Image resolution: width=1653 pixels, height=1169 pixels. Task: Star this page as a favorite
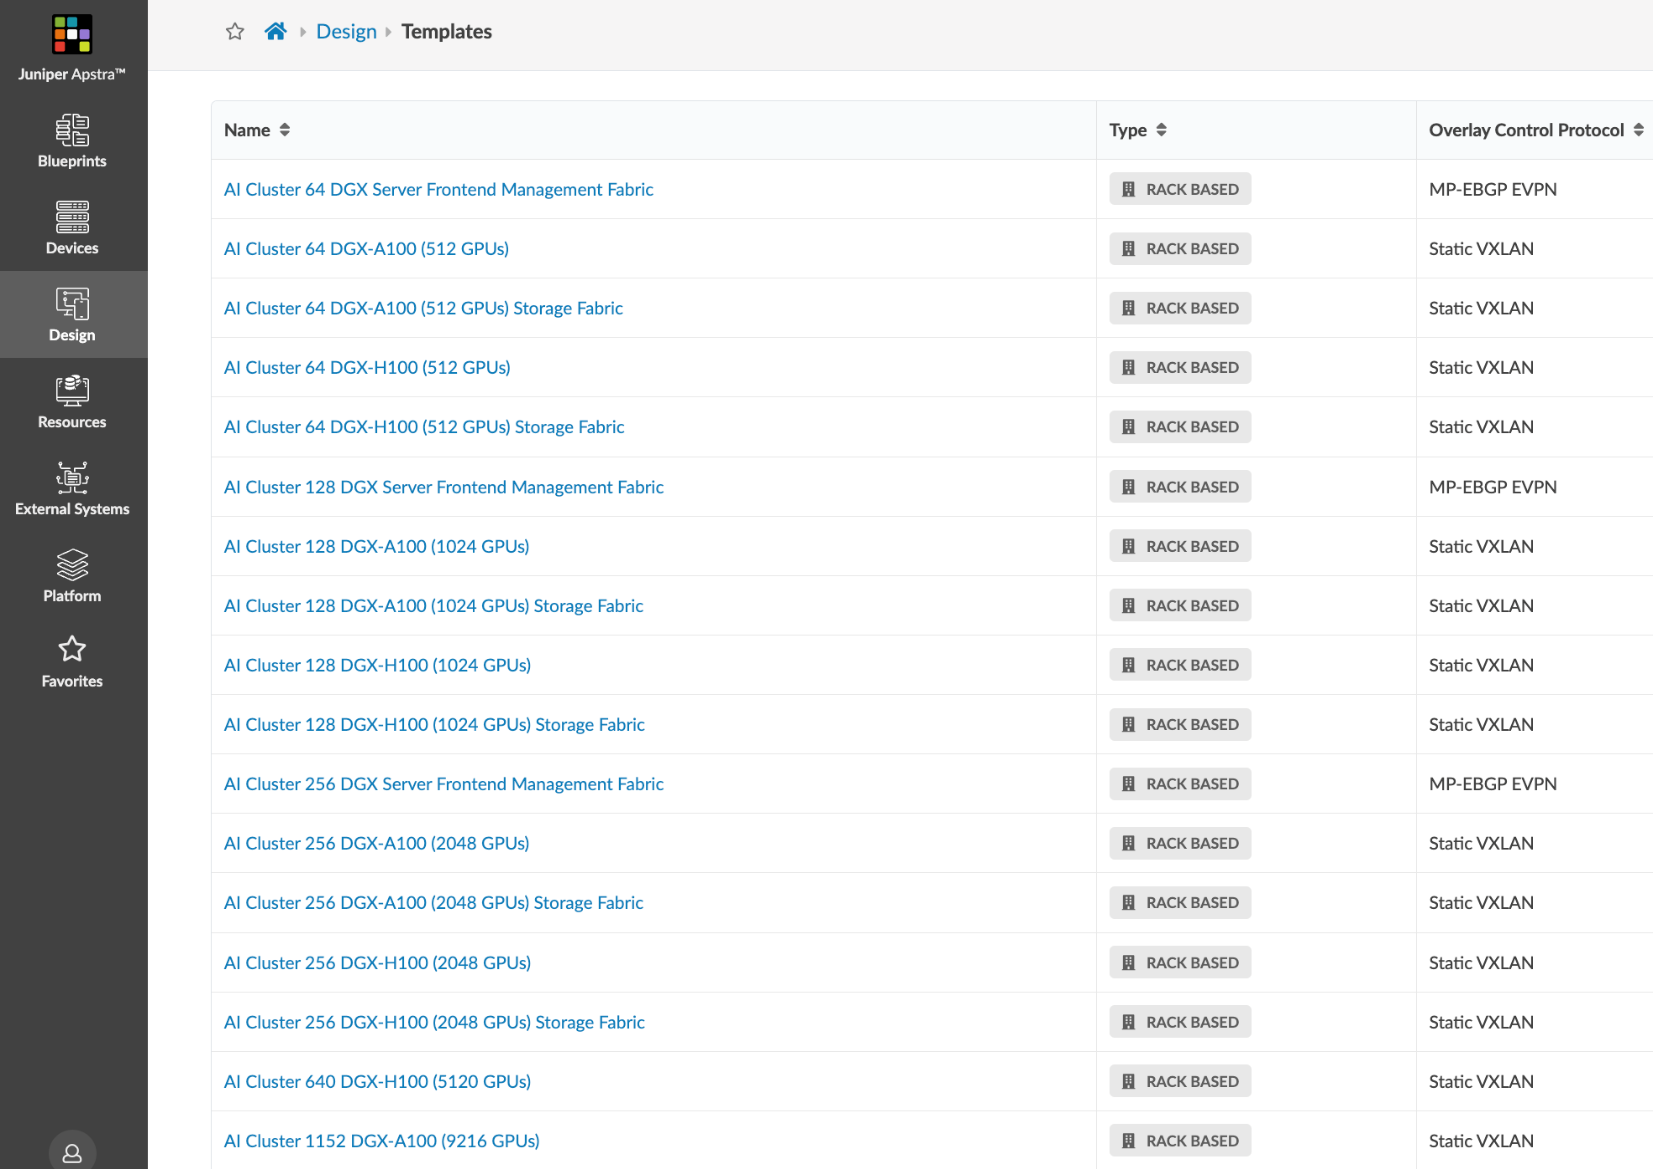(235, 32)
